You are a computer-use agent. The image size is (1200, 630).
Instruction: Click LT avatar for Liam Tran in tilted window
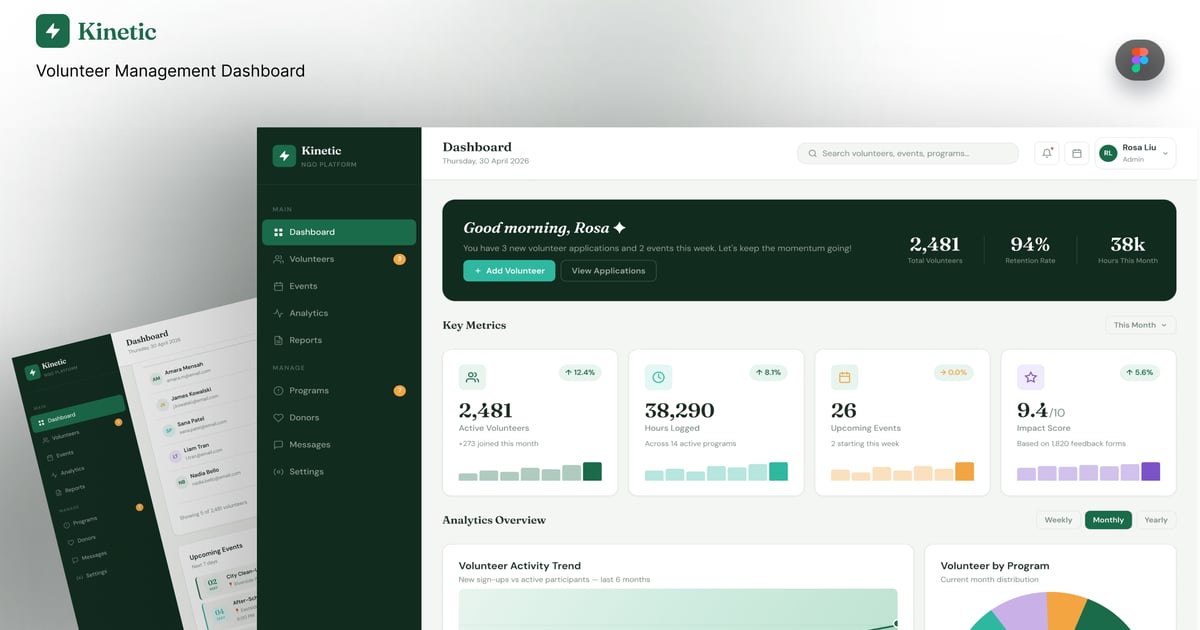pos(175,456)
